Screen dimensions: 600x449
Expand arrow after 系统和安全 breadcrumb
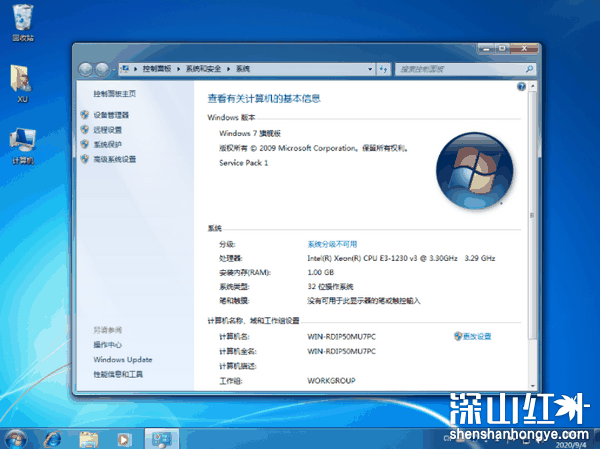pos(228,69)
